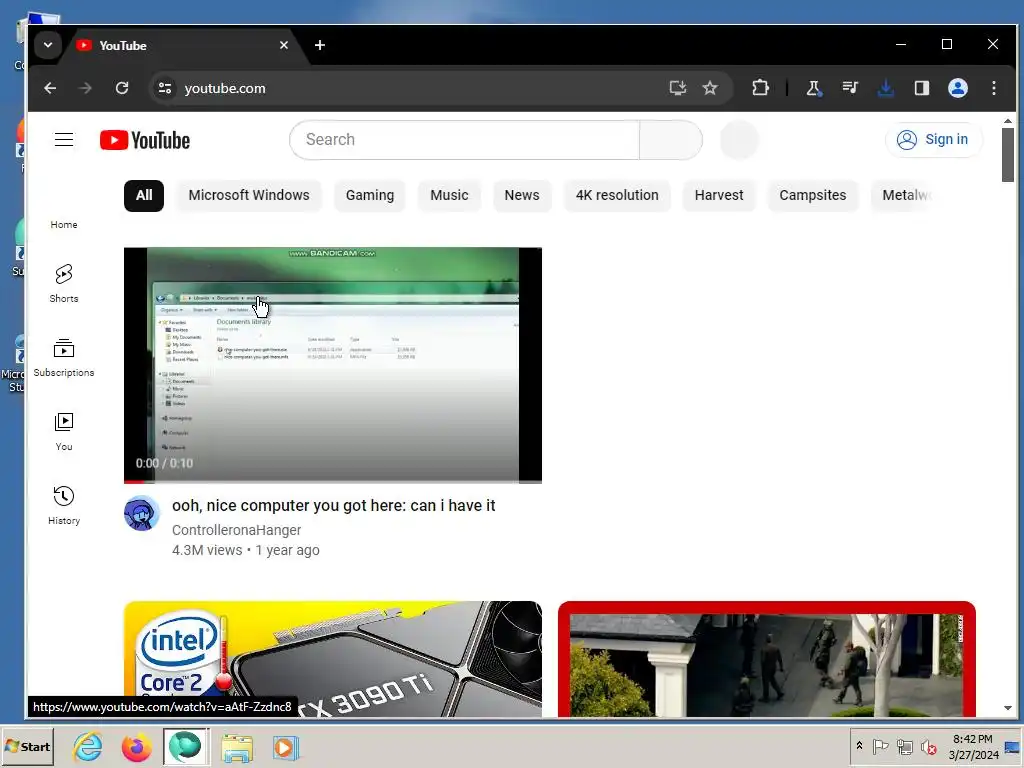Viewport: 1024px width, 768px height.
Task: Open Windows Explorer folder on taskbar
Action: point(237,748)
